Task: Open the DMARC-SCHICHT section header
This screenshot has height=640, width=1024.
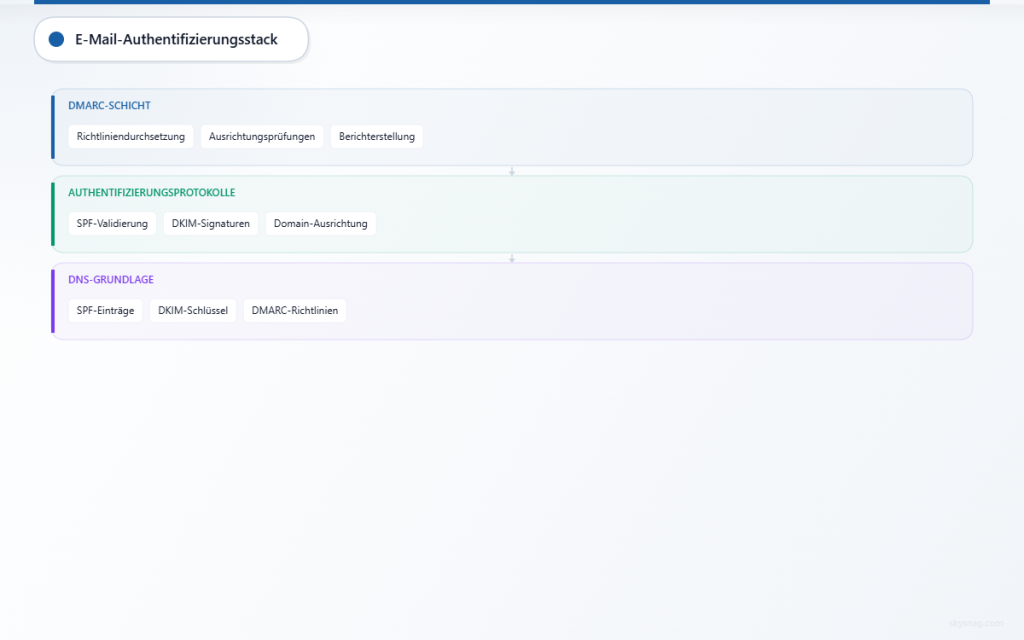Action: coord(107,105)
